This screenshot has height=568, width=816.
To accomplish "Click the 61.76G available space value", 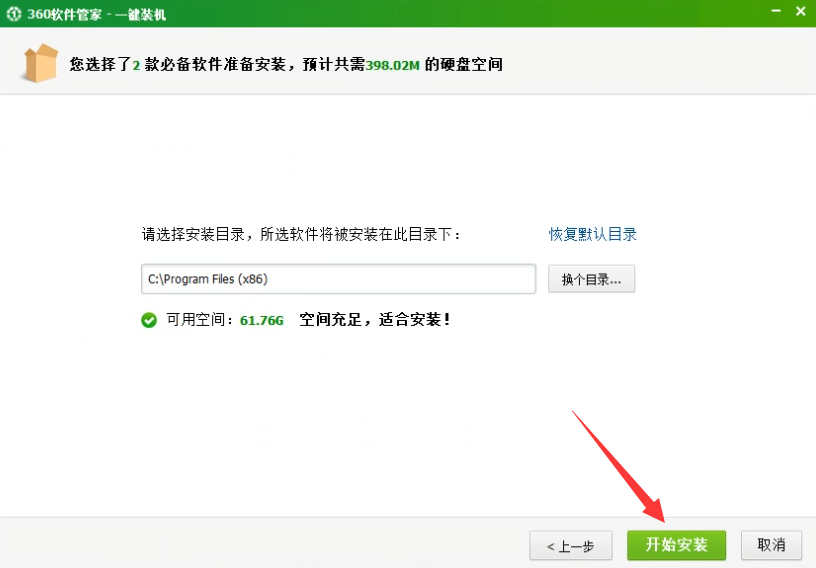I will [262, 320].
